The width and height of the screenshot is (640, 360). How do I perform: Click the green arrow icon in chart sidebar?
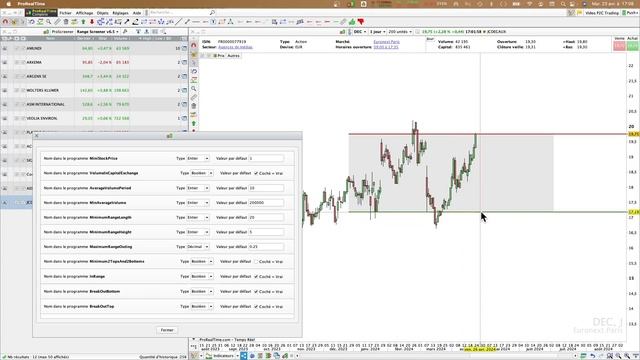pos(194,123)
